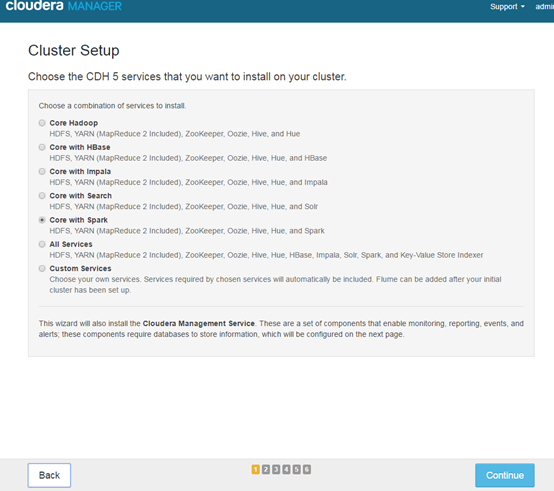Select the Core Hadoop radio button
This screenshot has height=491, width=554.
(42, 123)
